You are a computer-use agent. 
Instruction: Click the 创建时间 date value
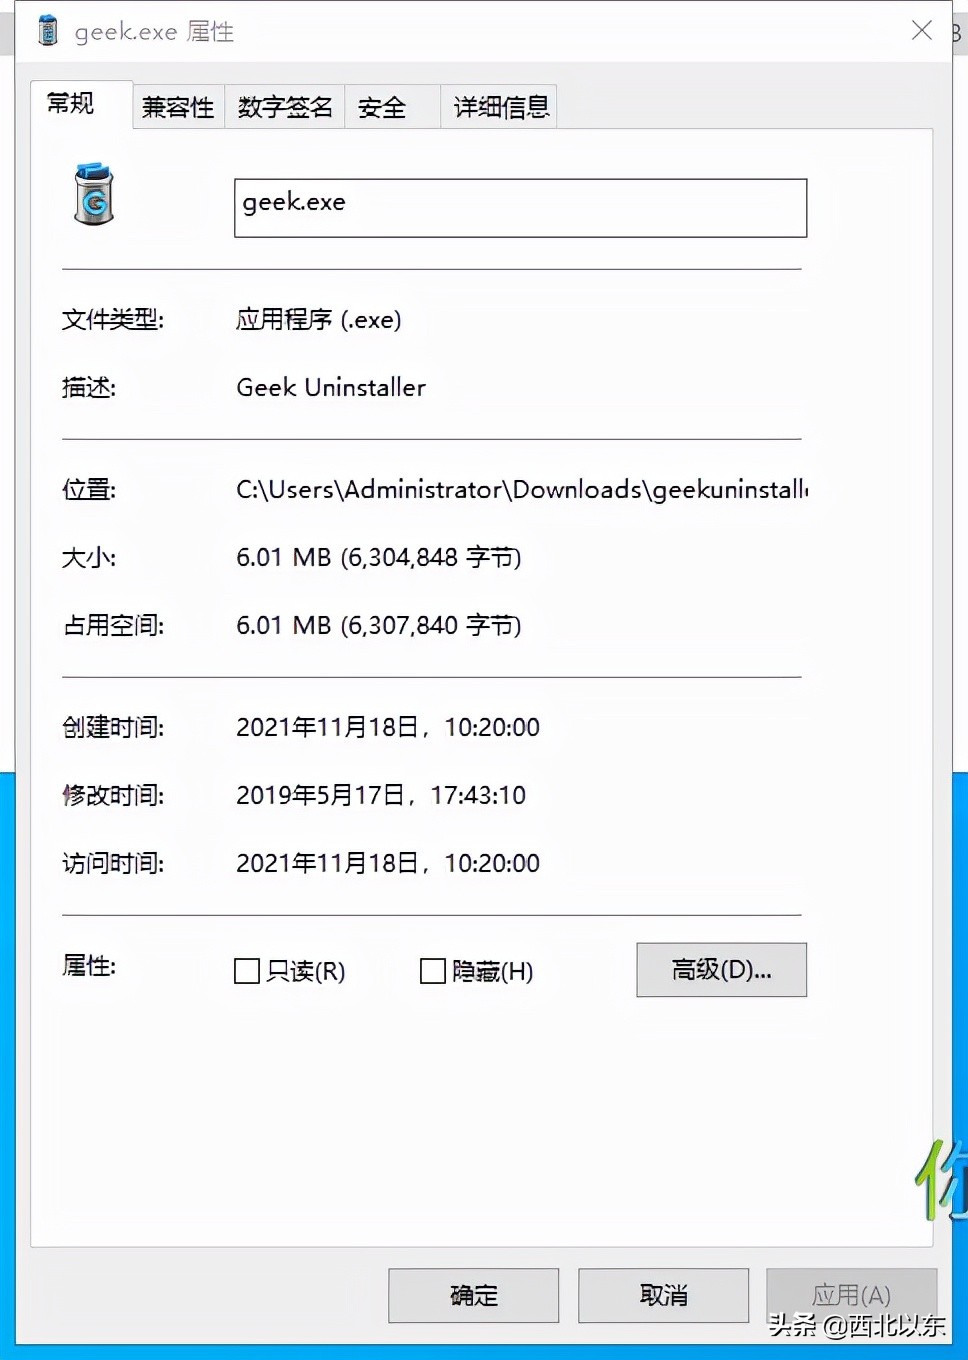[388, 727]
